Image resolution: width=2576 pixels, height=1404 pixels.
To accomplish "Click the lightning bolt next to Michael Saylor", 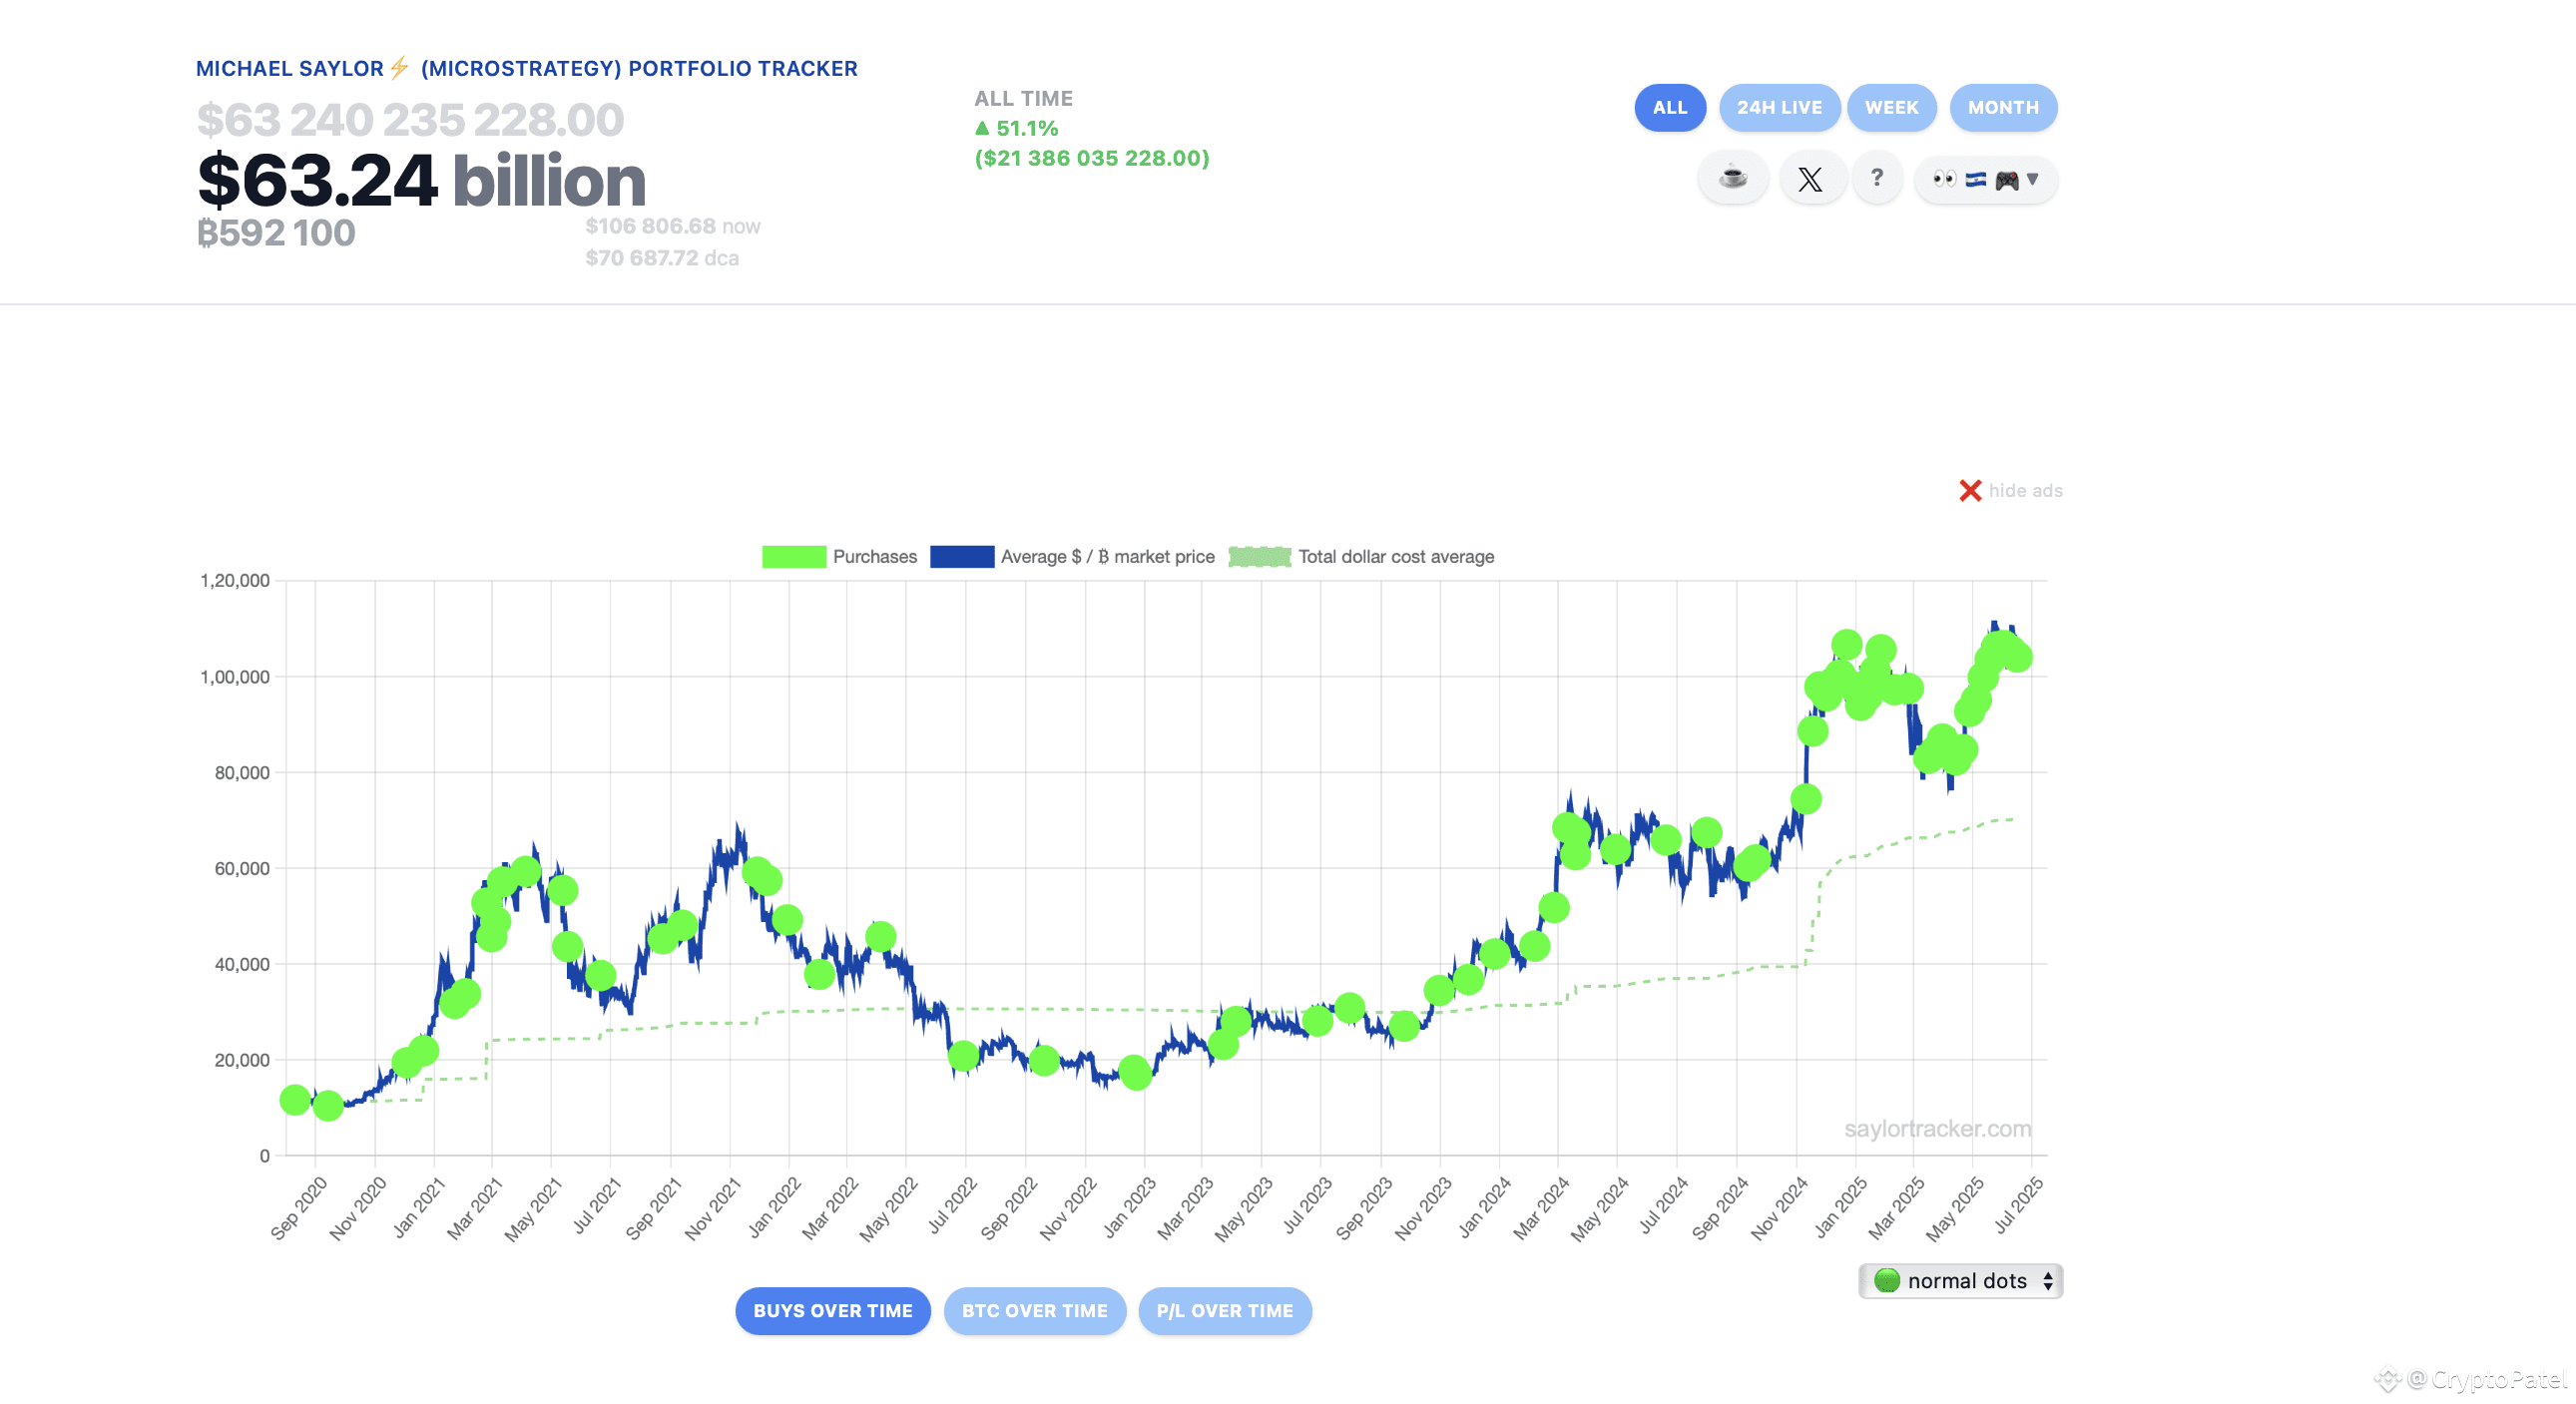I will [400, 68].
